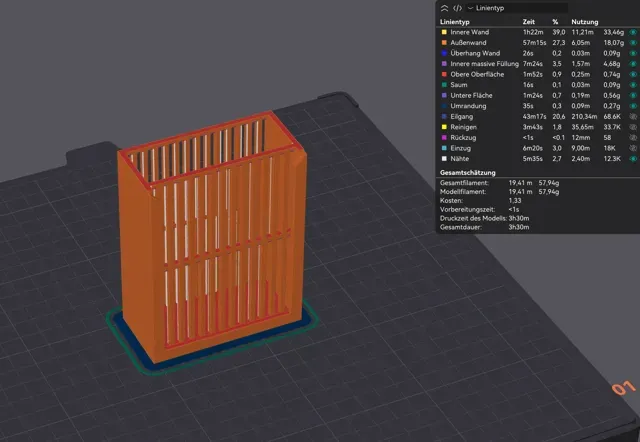This screenshot has height=442, width=640.
Task: Show Eilgang travel moves in preview
Action: click(x=633, y=117)
